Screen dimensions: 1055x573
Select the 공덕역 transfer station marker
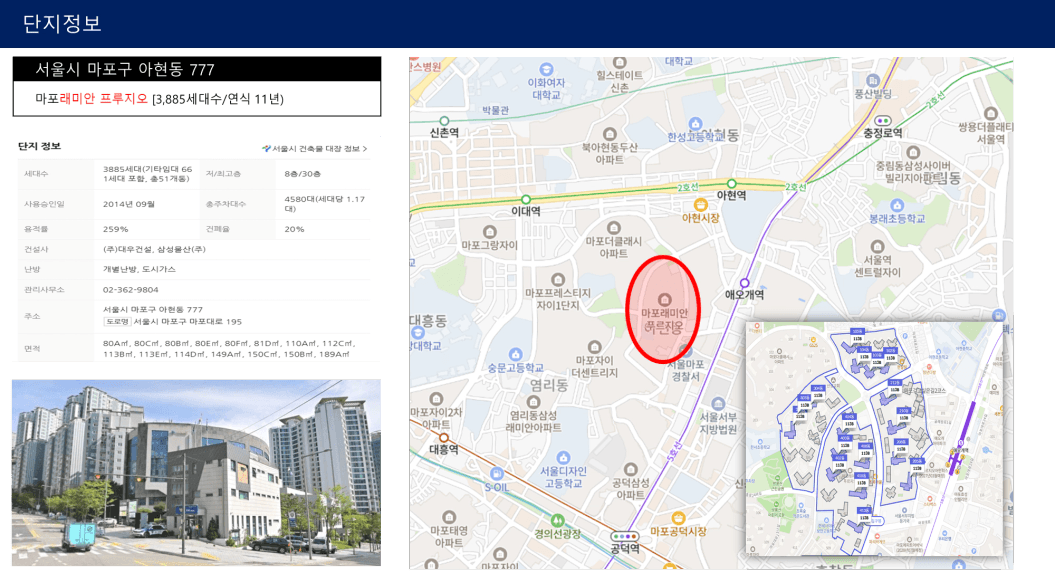tap(624, 536)
